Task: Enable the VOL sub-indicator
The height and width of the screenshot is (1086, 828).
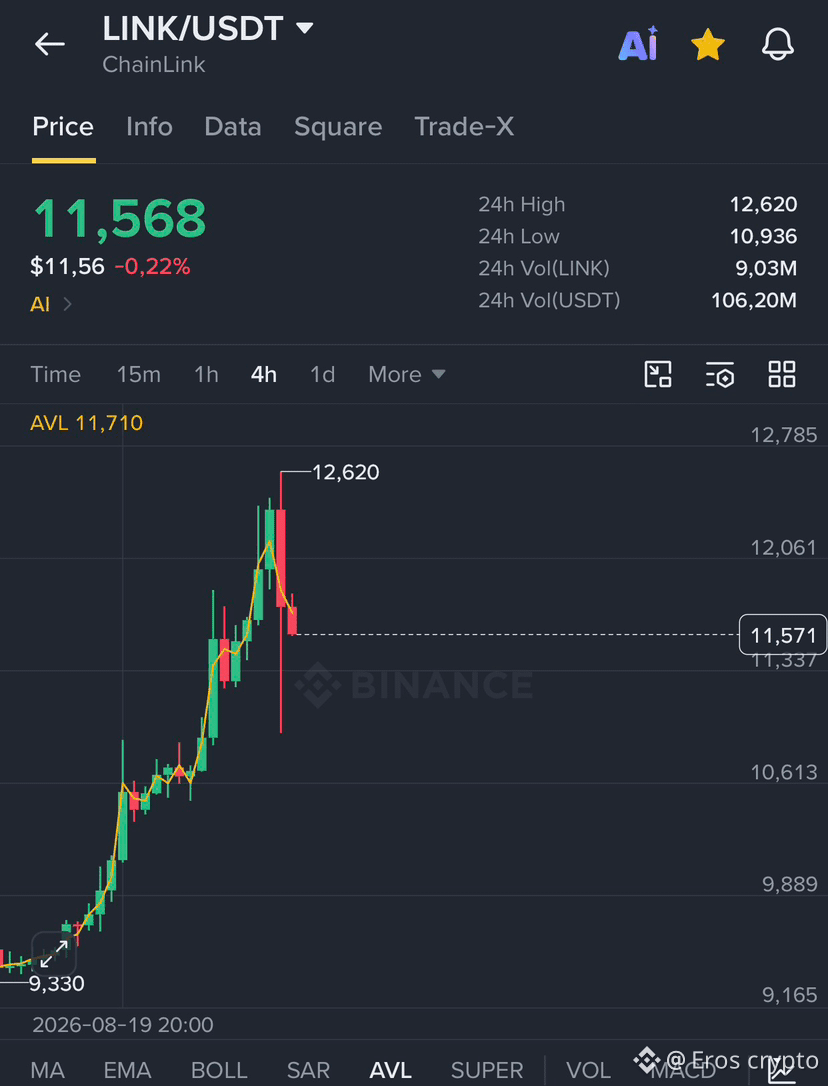Action: 588,1070
